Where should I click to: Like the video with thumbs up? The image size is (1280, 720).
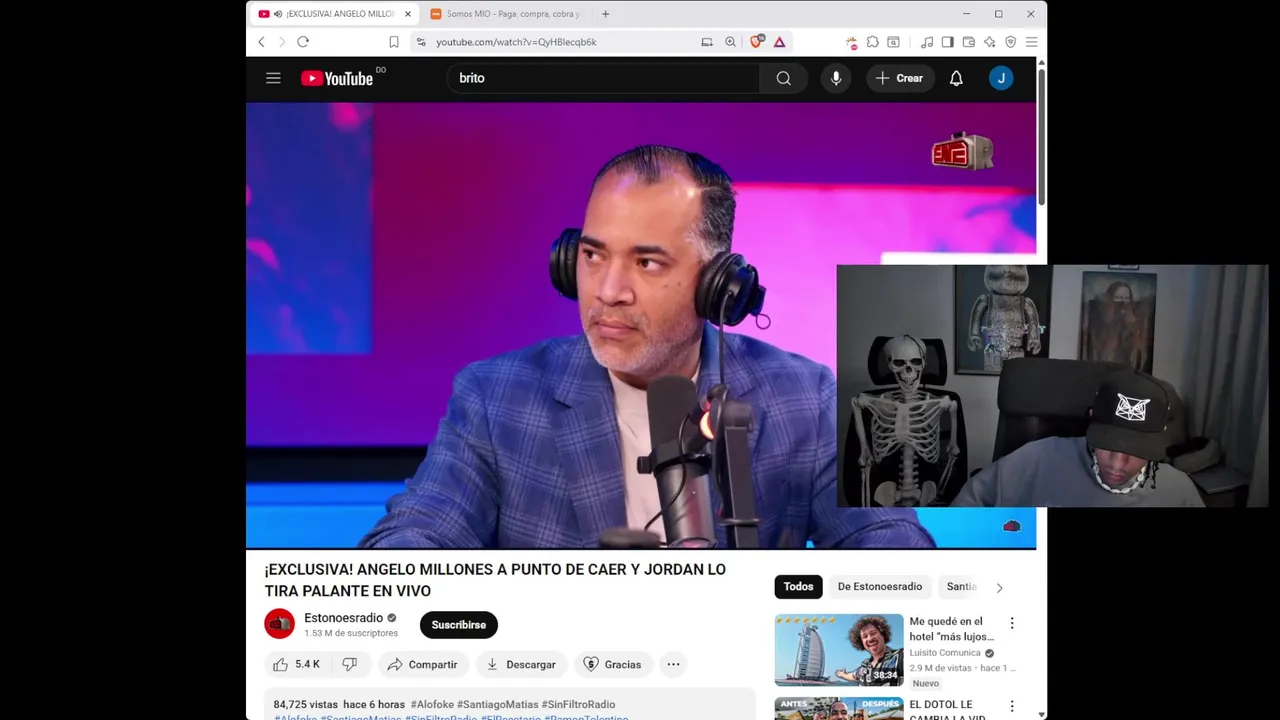pos(296,664)
